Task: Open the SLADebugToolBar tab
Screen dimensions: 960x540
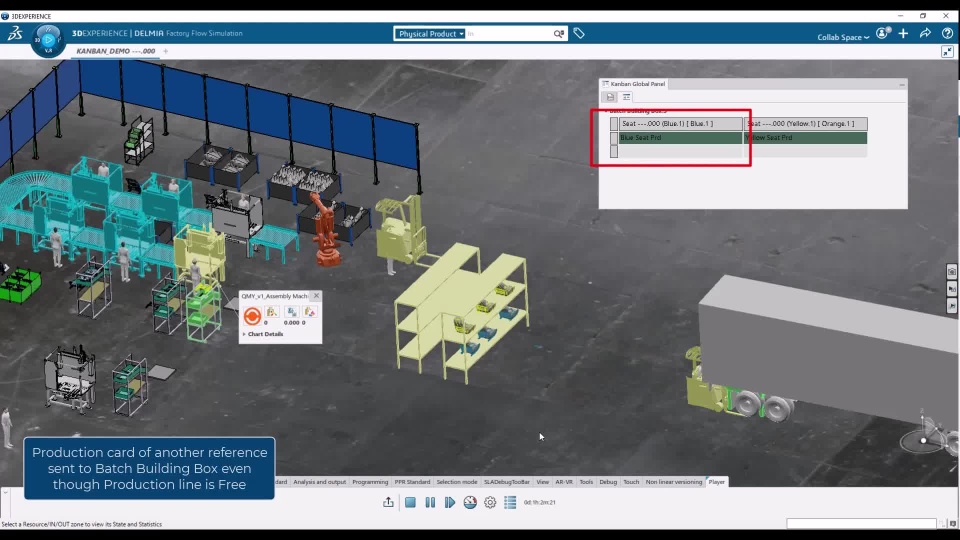Action: (x=507, y=482)
